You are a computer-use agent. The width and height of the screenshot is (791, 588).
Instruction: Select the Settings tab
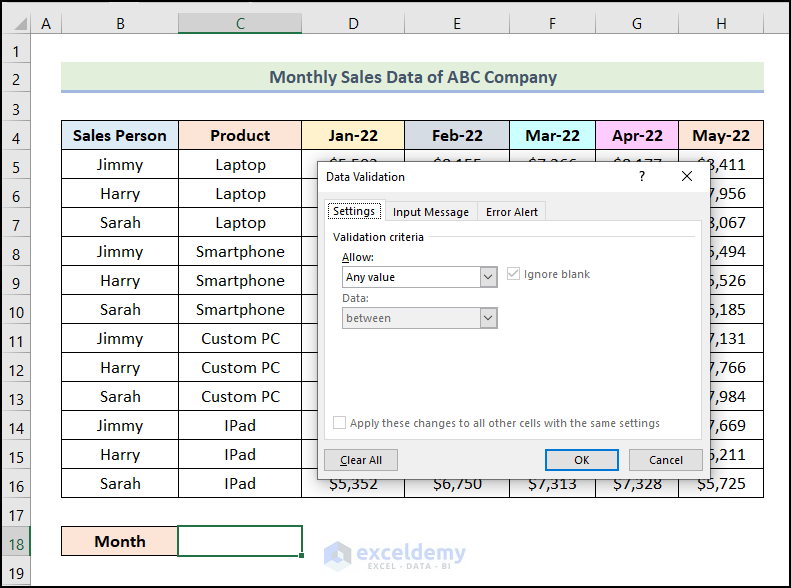[x=354, y=212]
